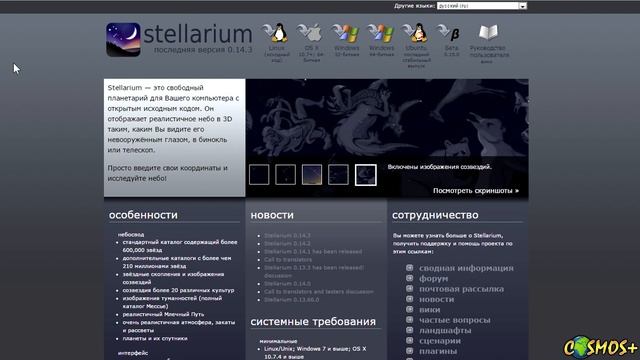Click the 'последняя версия 0.14.3' subtitle
This screenshot has height=360, width=640.
(203, 50)
